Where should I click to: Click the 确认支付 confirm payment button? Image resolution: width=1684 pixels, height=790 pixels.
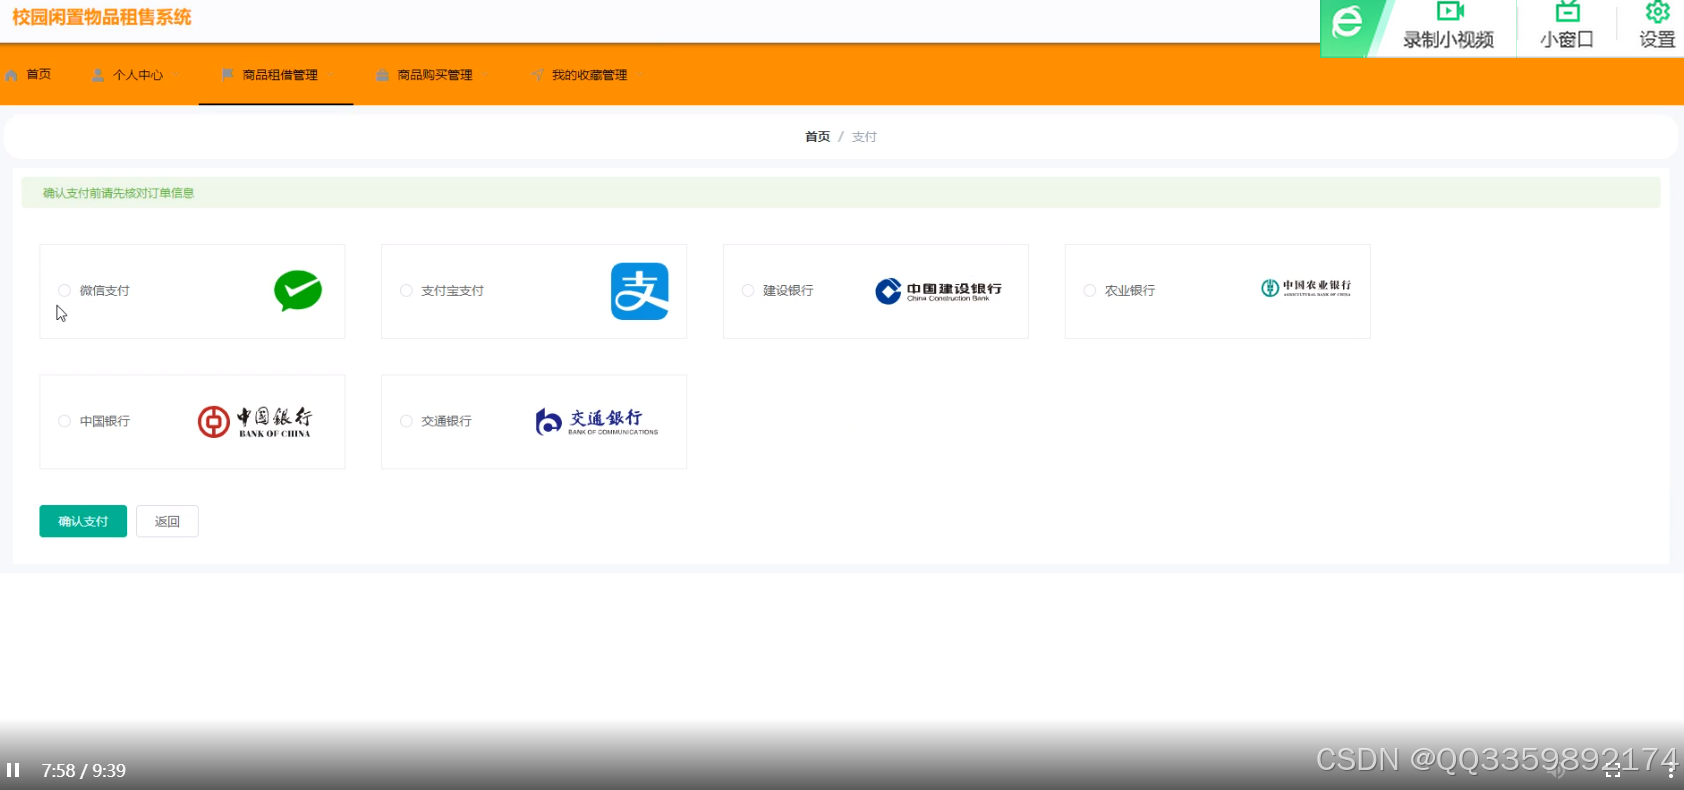pos(83,521)
